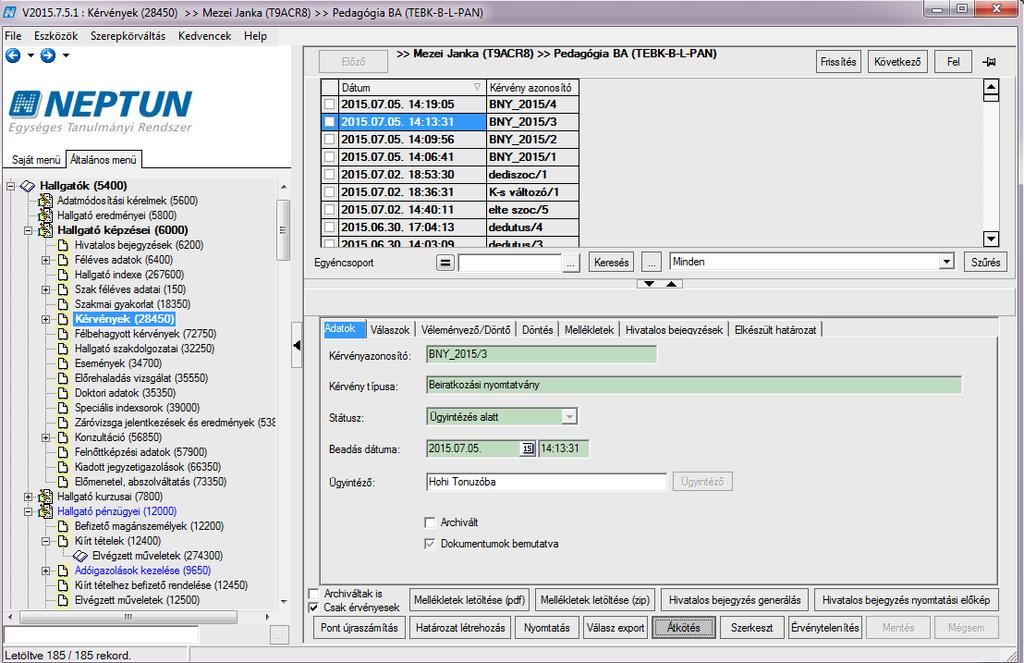Switch to the Saját menü tab
This screenshot has width=1024, height=663.
click(x=36, y=160)
